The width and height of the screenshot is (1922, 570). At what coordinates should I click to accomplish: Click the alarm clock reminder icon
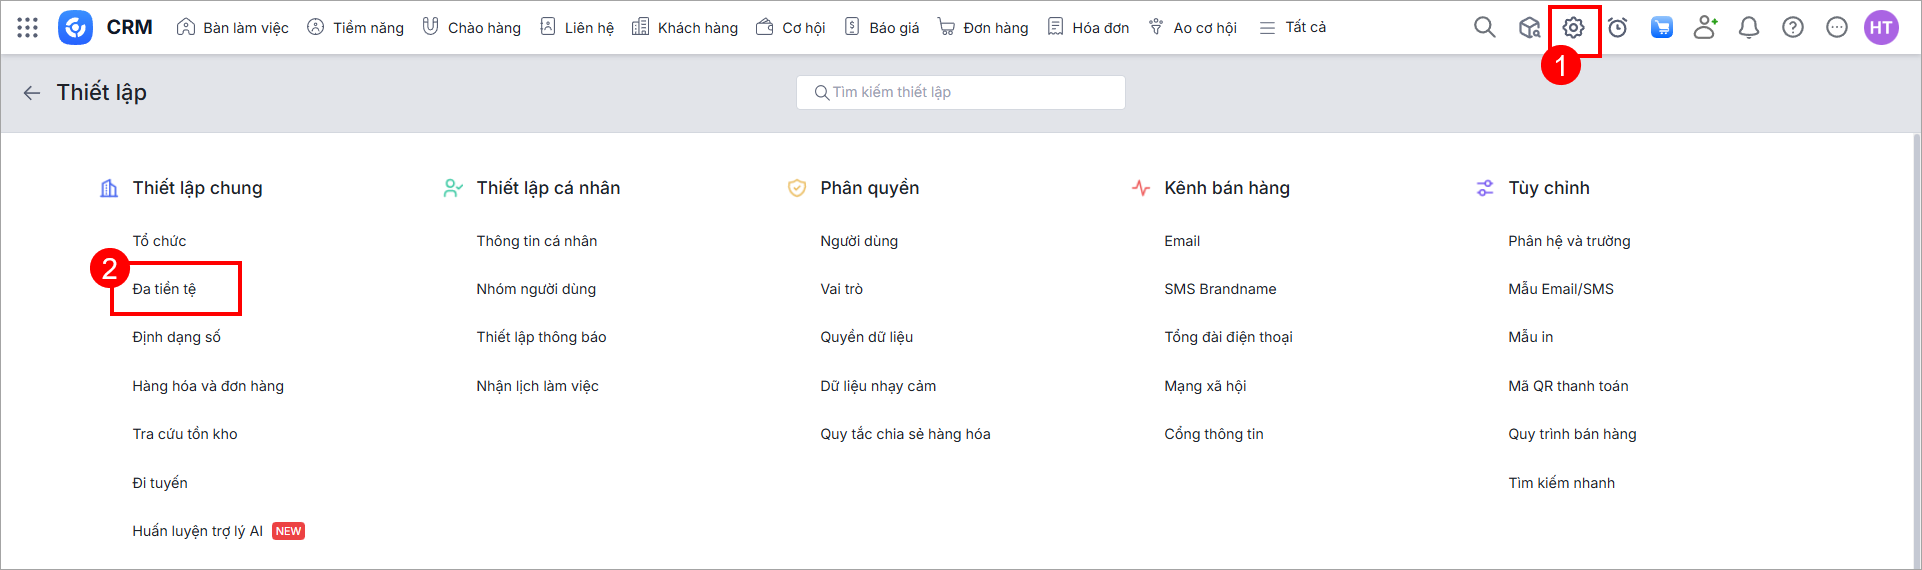pyautogui.click(x=1617, y=28)
